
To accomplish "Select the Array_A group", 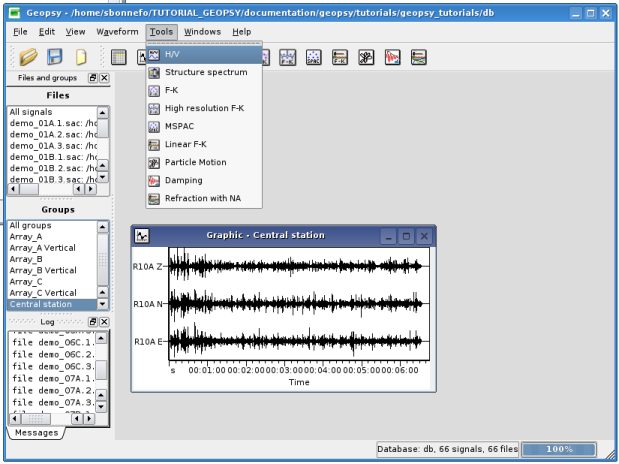I will click(53, 237).
